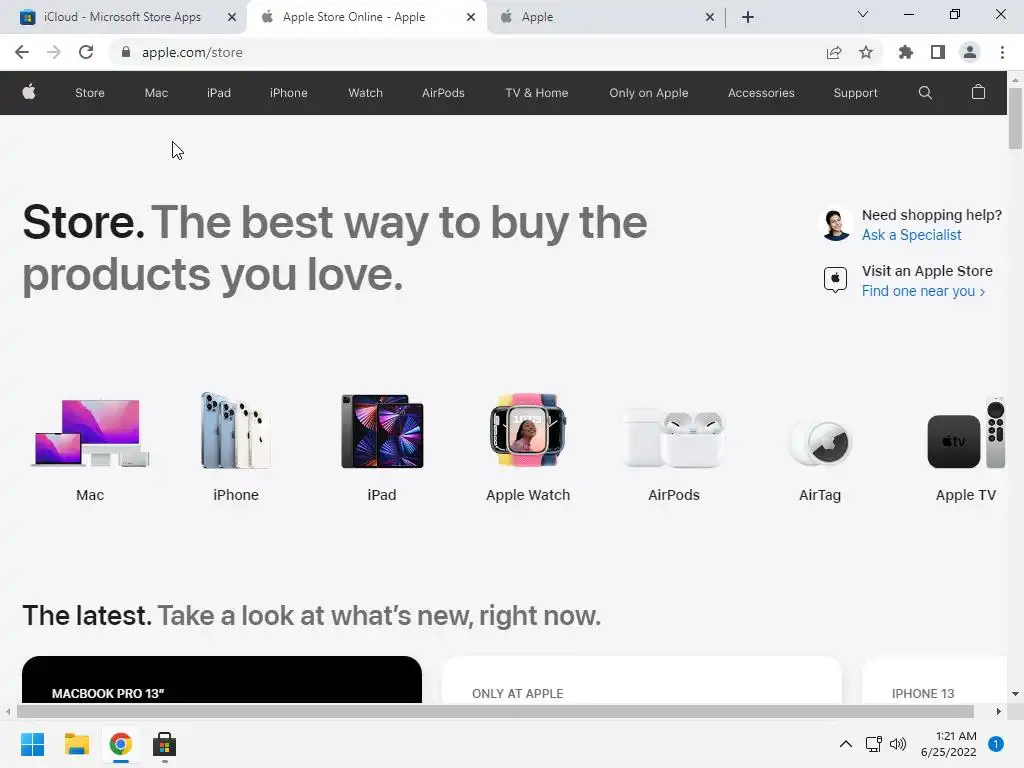Select iPad in the Apple navigation bar

219,93
